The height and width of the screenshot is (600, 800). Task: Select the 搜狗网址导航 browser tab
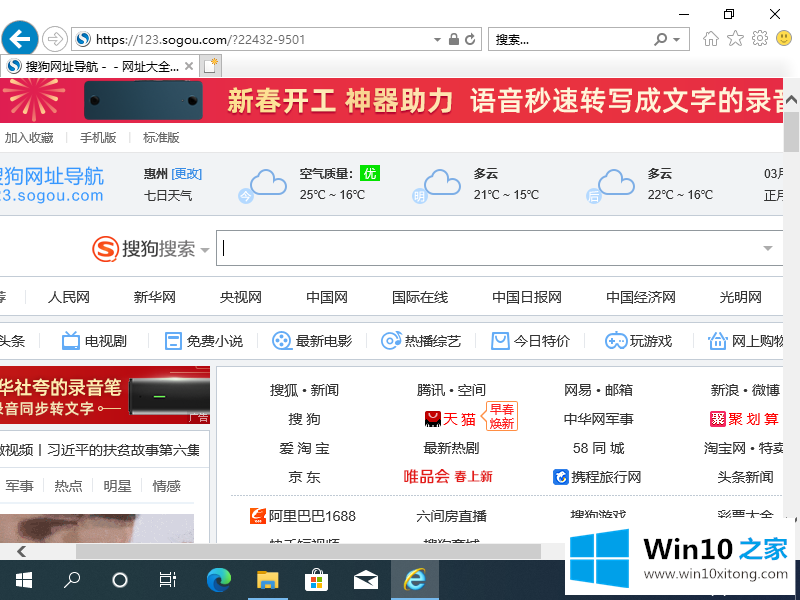96,66
